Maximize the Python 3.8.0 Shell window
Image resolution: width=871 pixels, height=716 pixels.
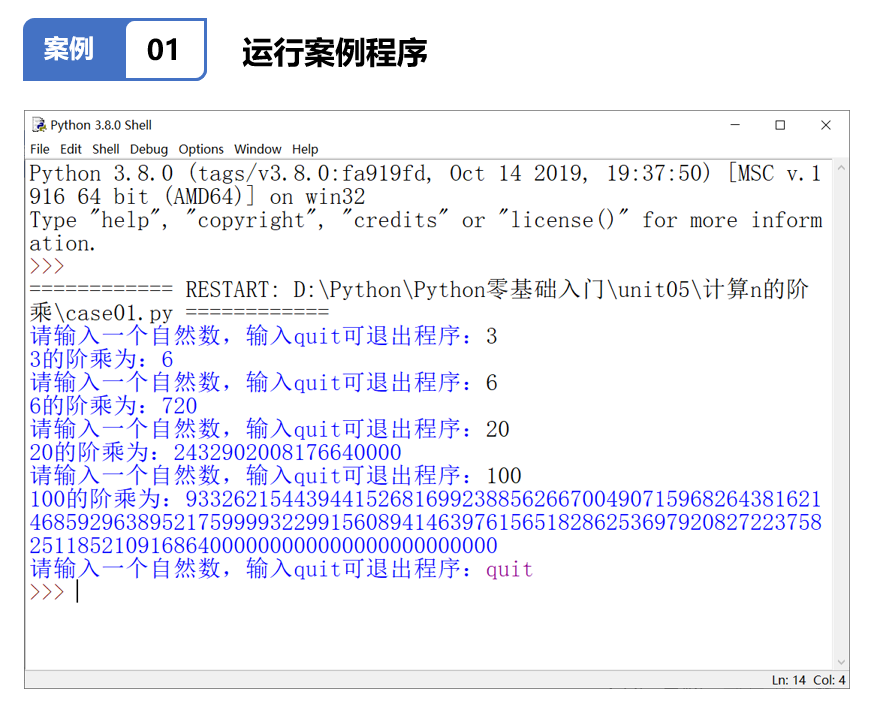(x=780, y=125)
